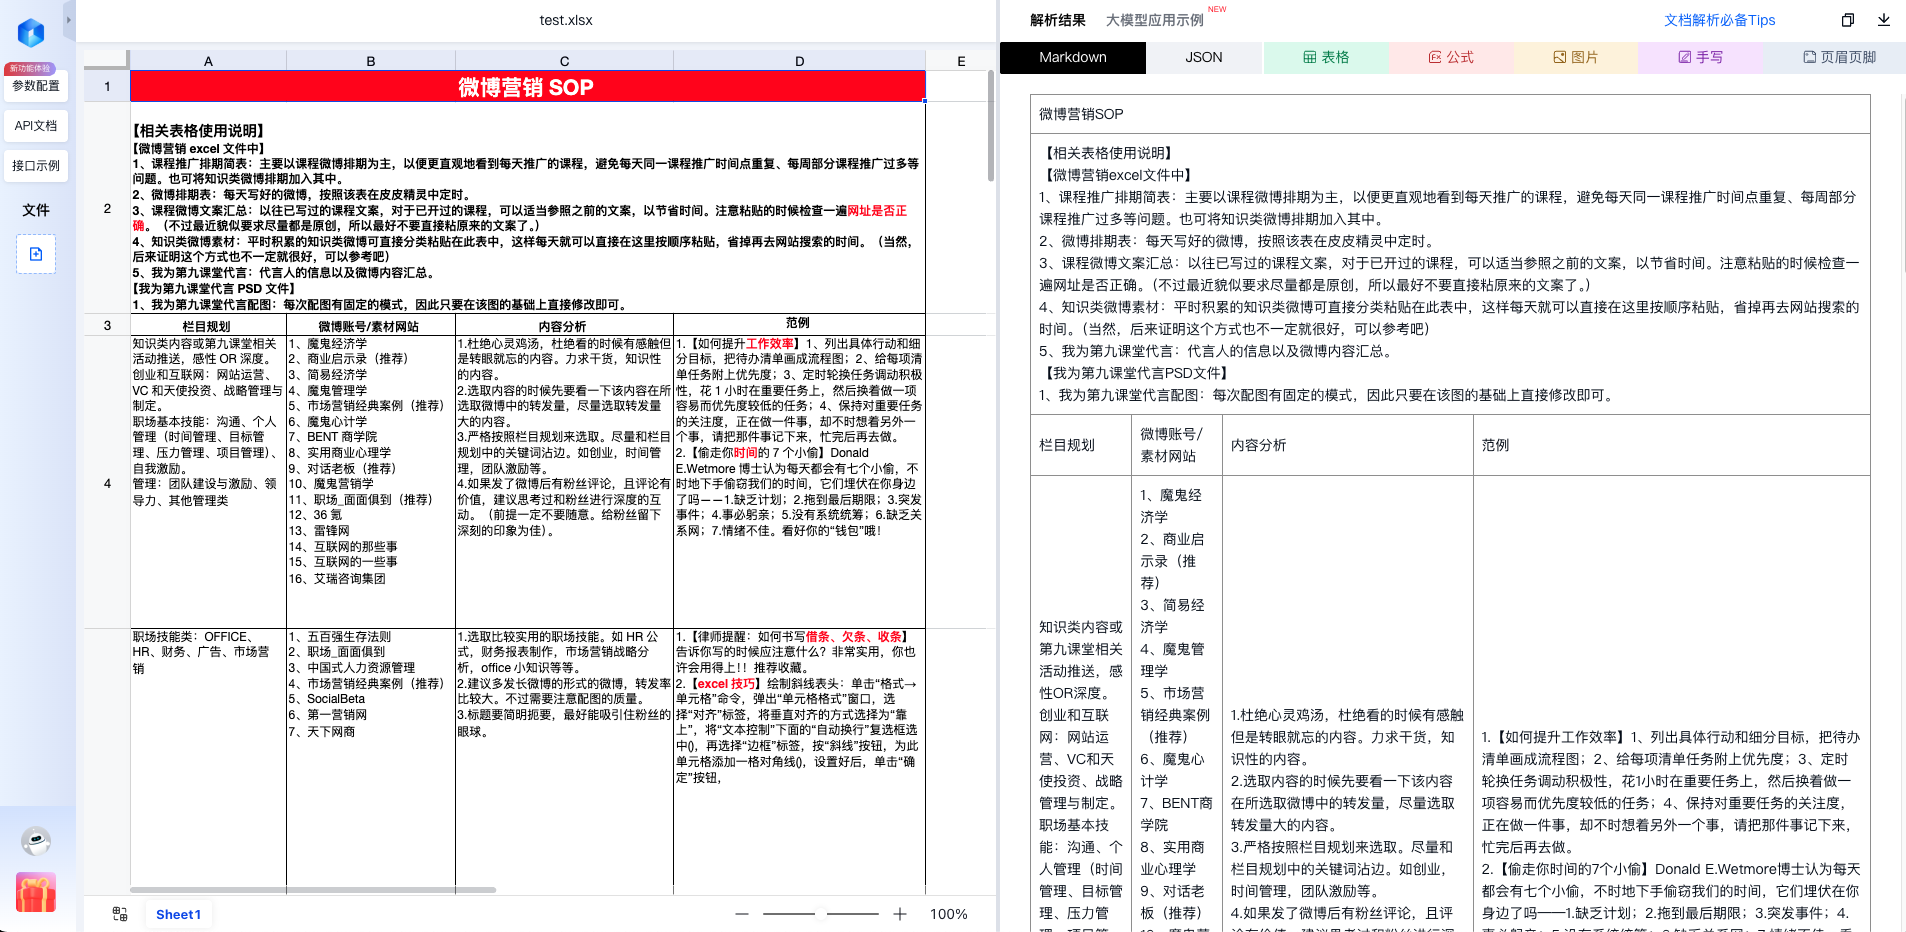1906x932 pixels.
Task: Select the 手写 filter tab
Action: coord(1701,58)
